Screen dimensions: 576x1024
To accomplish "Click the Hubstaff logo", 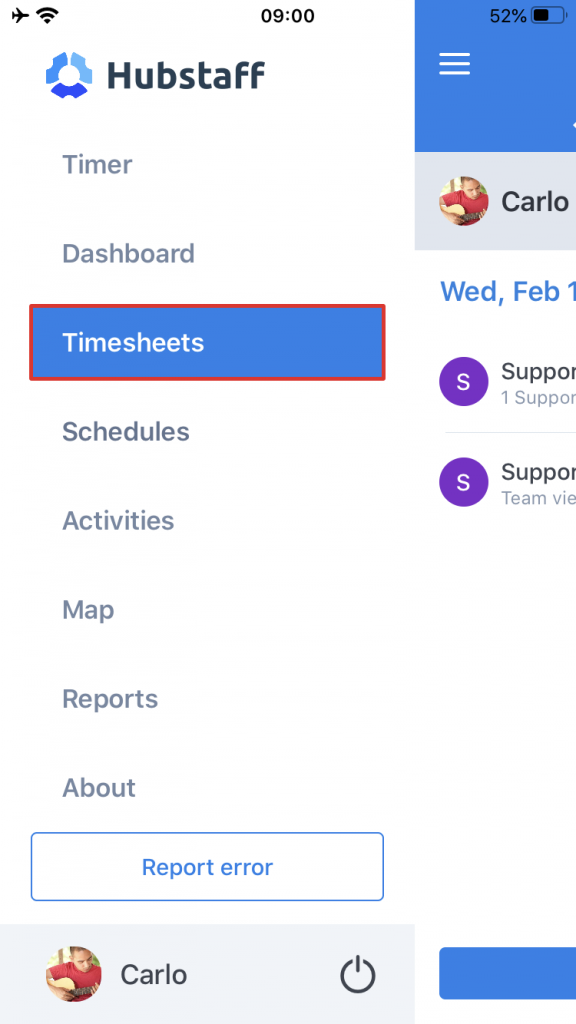I will (x=155, y=75).
